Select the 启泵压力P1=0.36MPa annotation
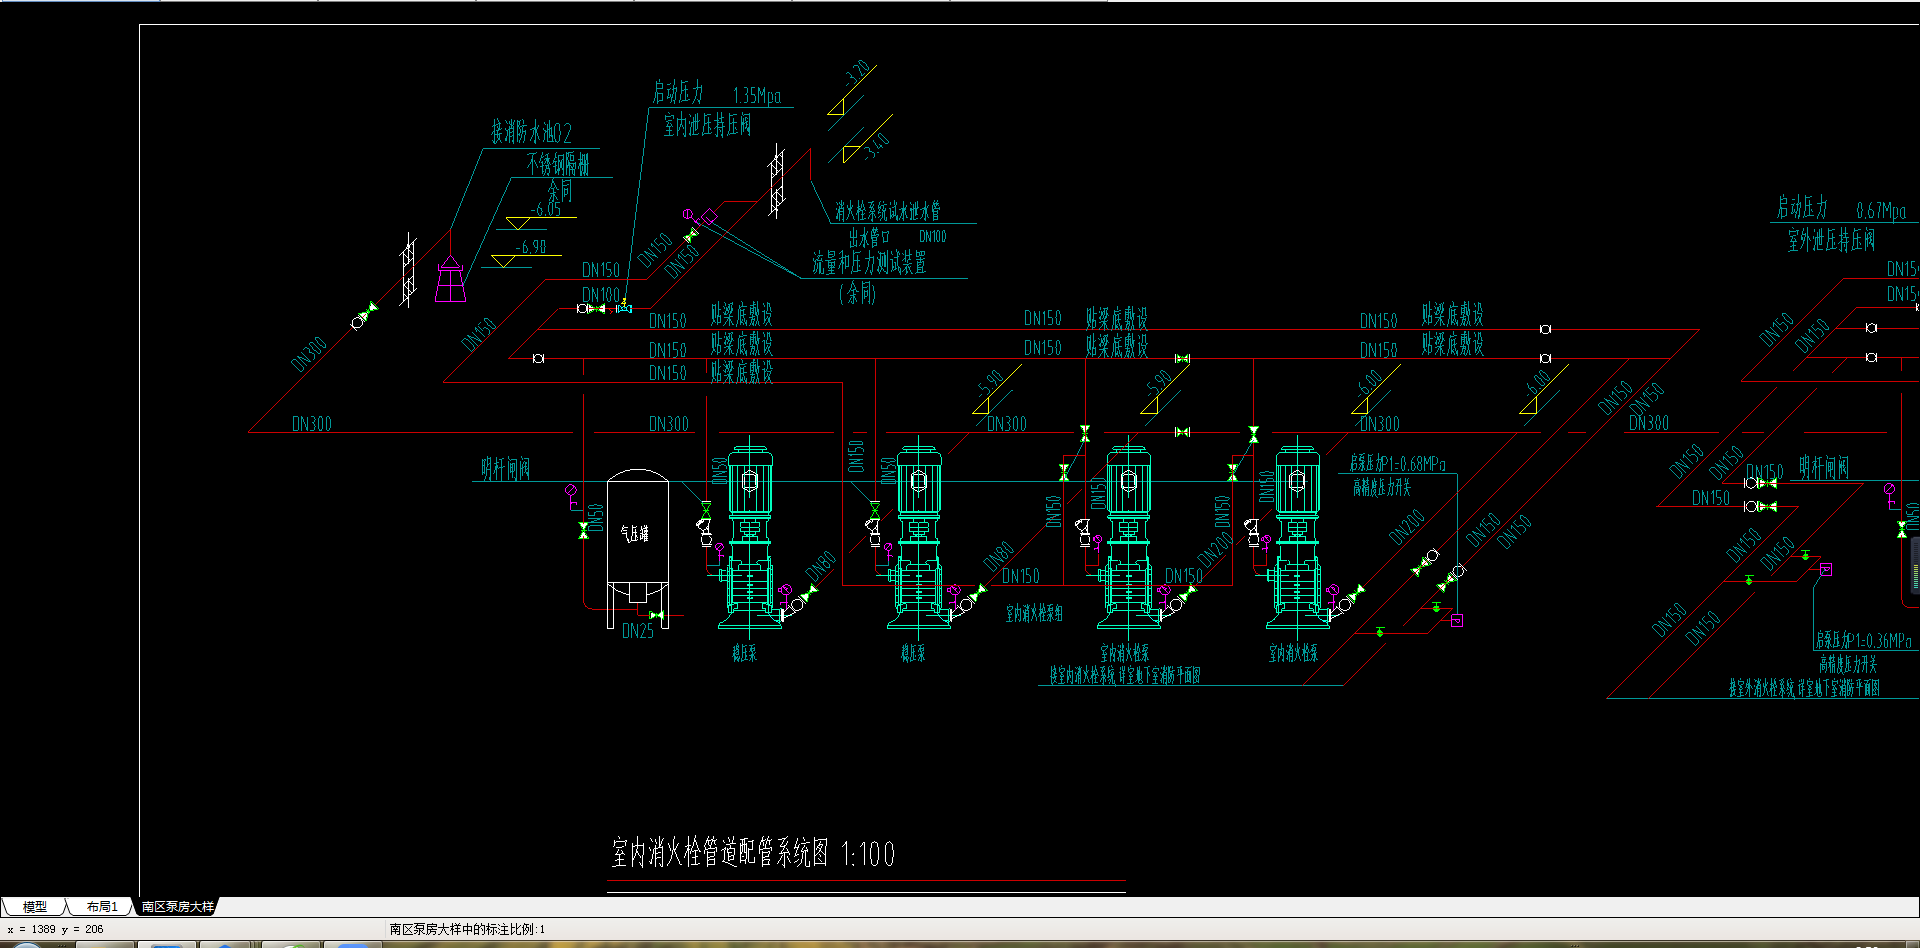Image resolution: width=1920 pixels, height=948 pixels. pyautogui.click(x=1863, y=640)
